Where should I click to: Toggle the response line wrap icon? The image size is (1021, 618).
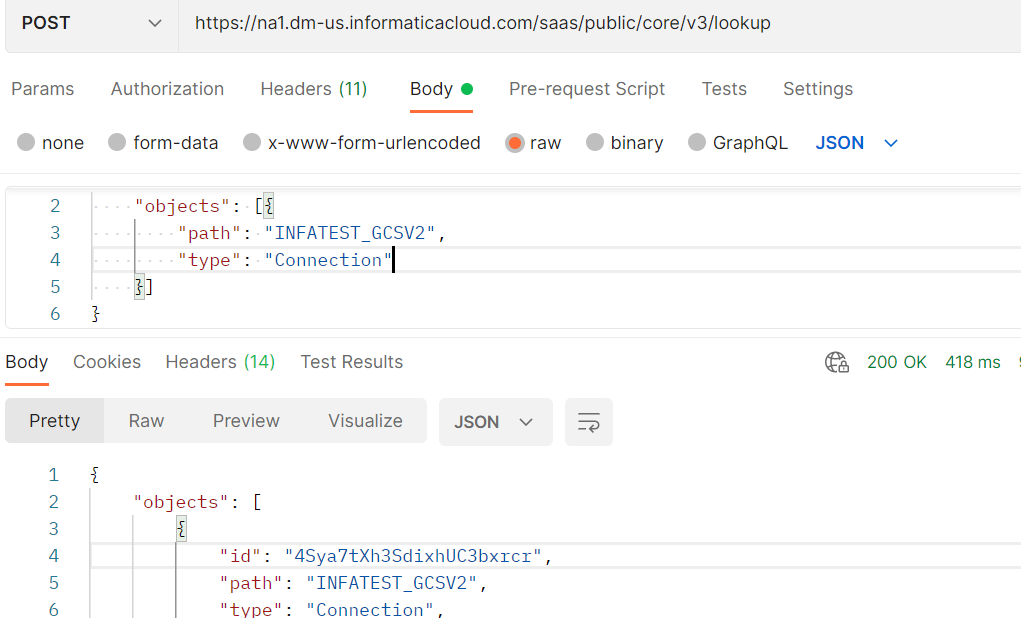pos(589,422)
